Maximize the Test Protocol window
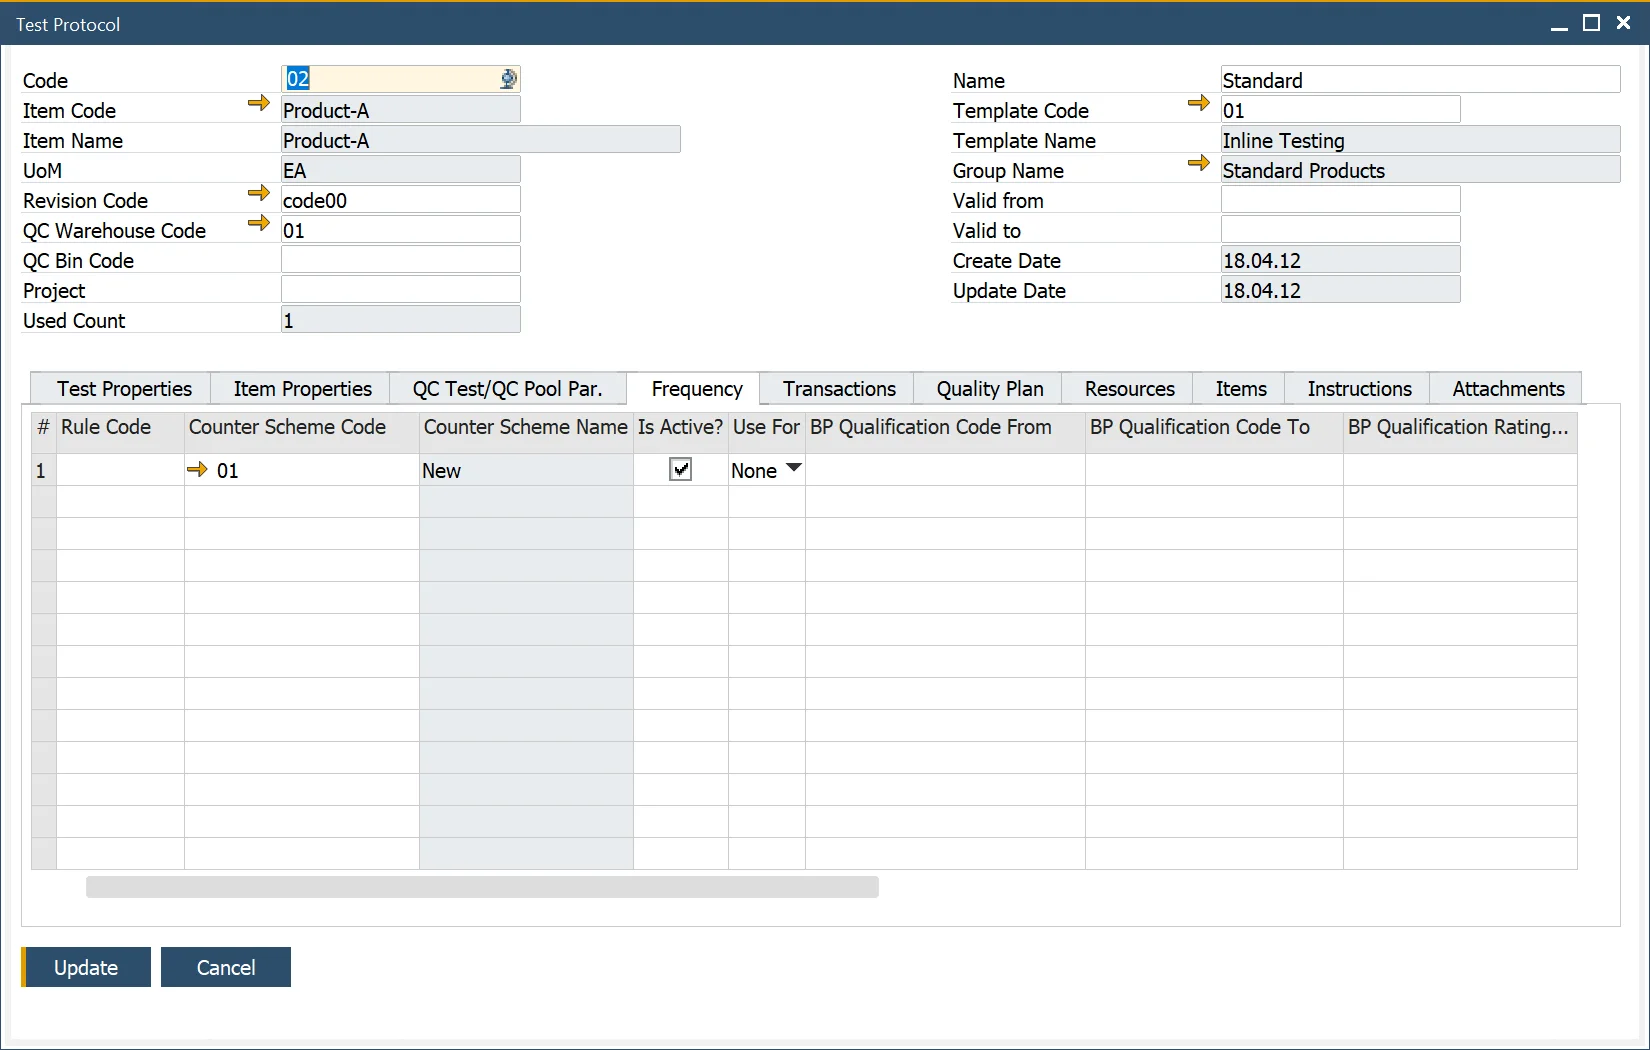Viewport: 1650px width, 1050px height. tap(1591, 23)
